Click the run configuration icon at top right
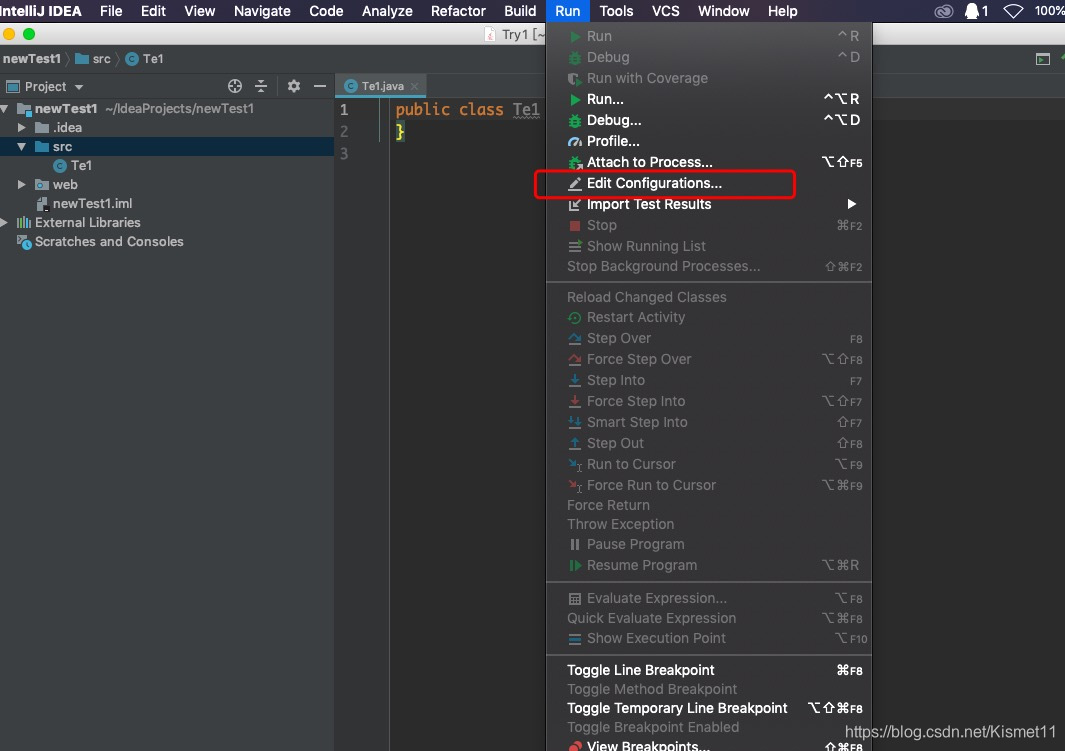 pyautogui.click(x=1043, y=60)
